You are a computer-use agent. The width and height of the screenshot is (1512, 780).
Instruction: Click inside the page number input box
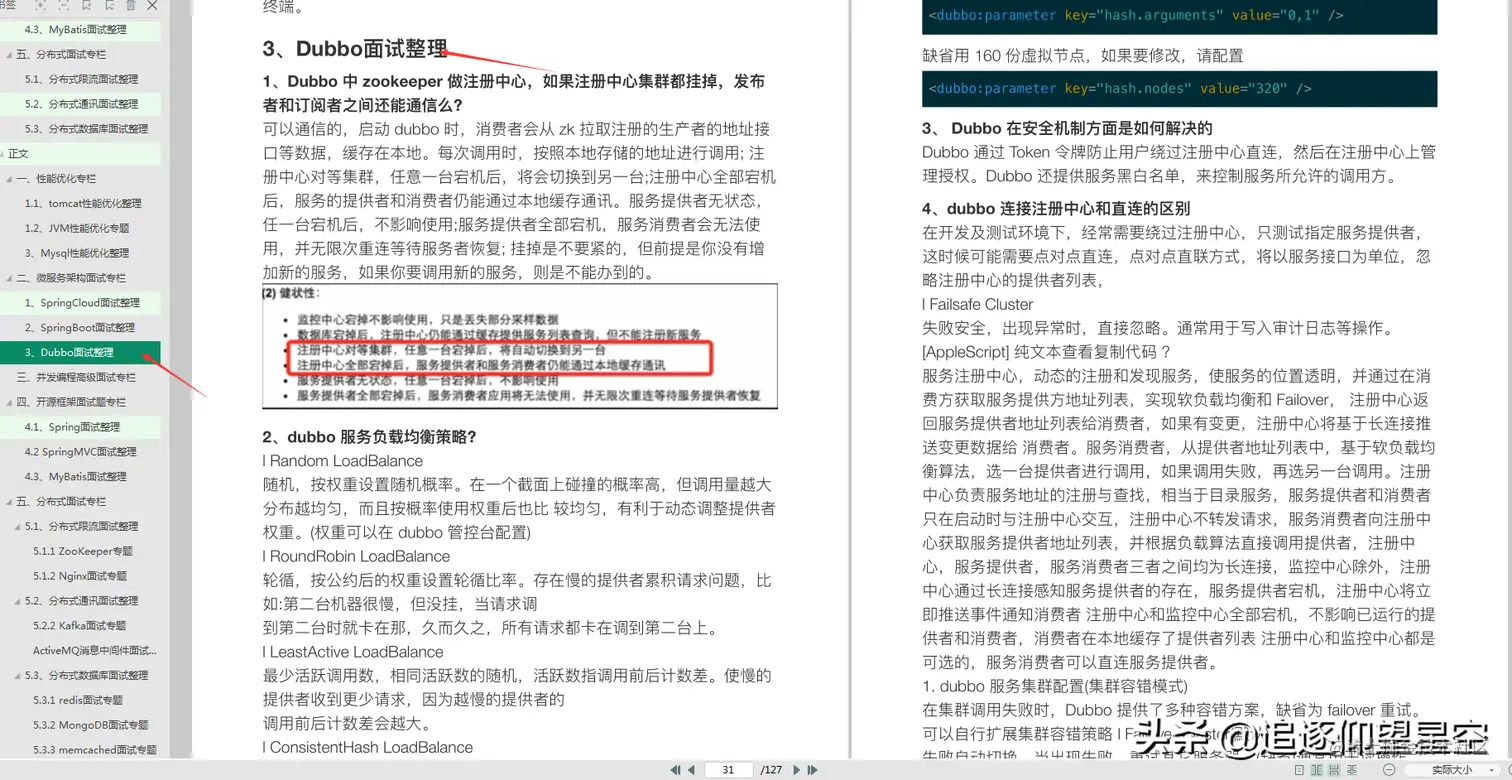(727, 770)
